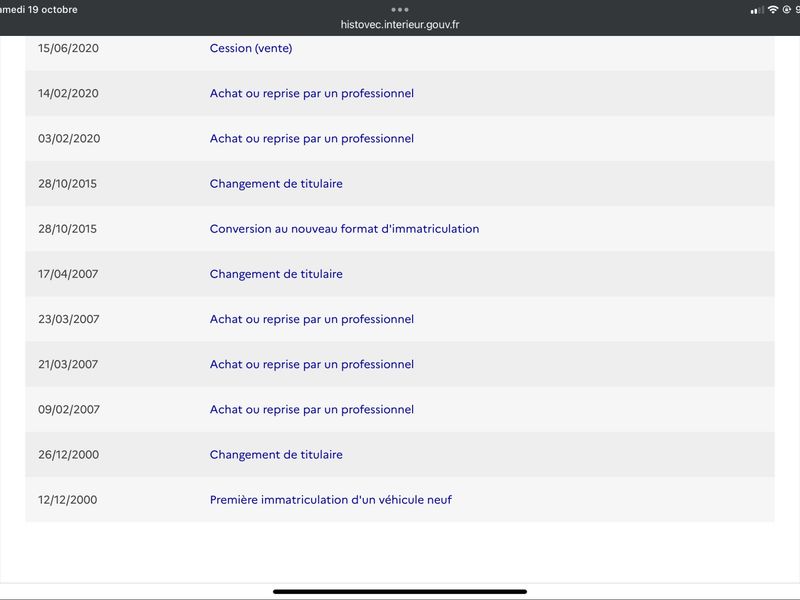Select 14/02/2020 Achat ou reprise par un professionnel
Image resolution: width=800 pixels, height=600 pixels.
pos(399,93)
